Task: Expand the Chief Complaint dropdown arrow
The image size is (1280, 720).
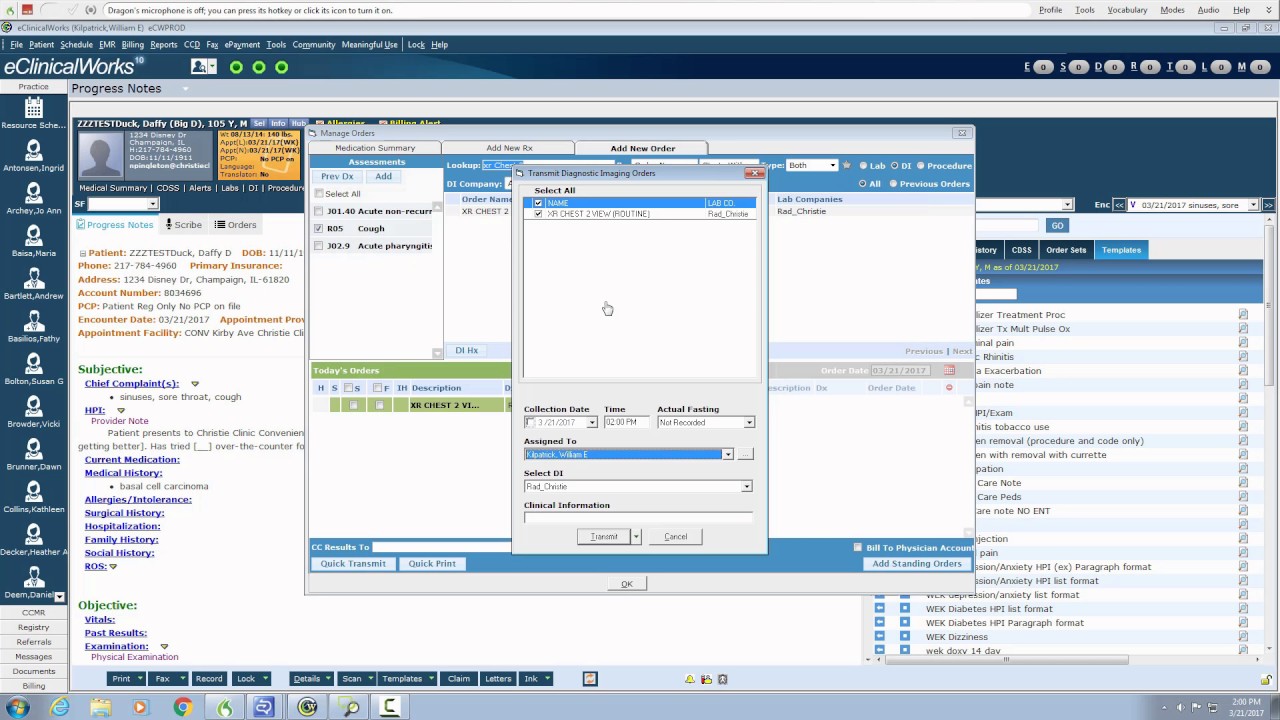Action: pyautogui.click(x=195, y=384)
